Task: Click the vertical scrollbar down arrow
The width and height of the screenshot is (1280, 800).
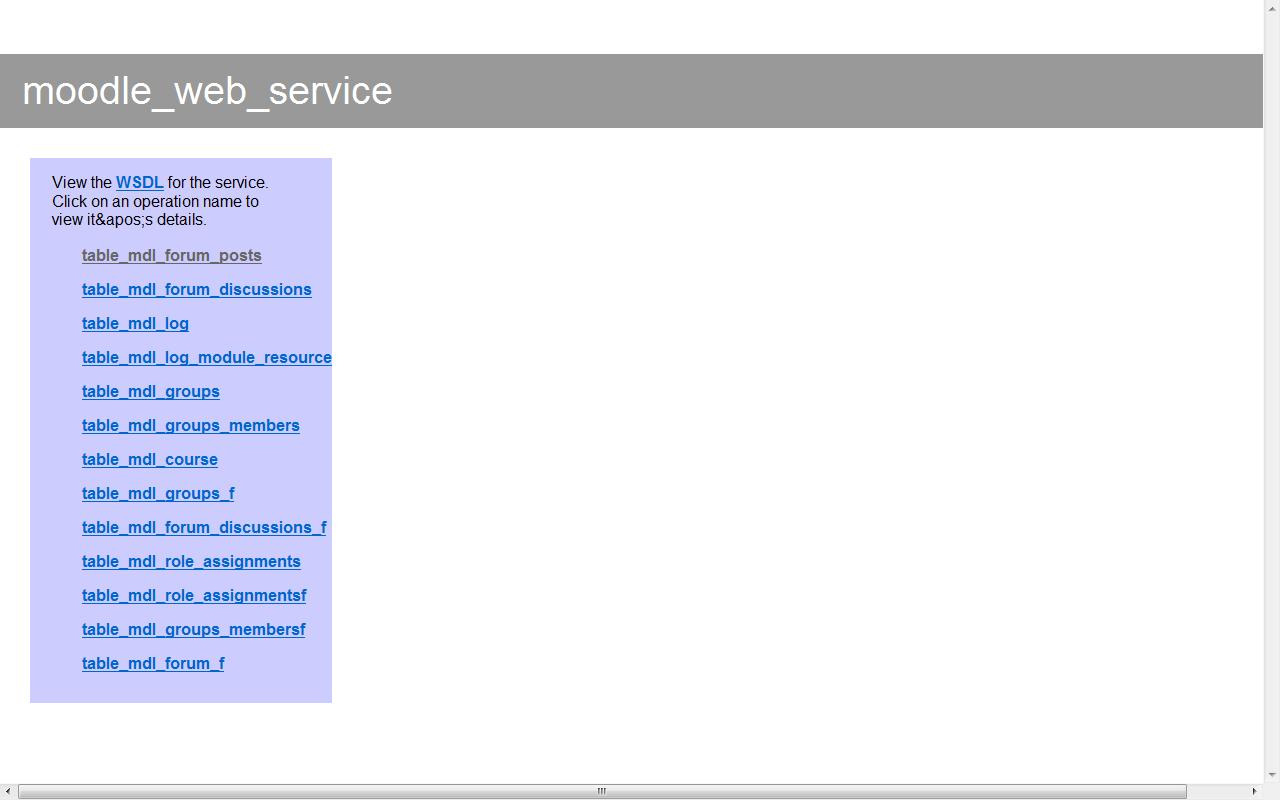Action: [x=1272, y=775]
